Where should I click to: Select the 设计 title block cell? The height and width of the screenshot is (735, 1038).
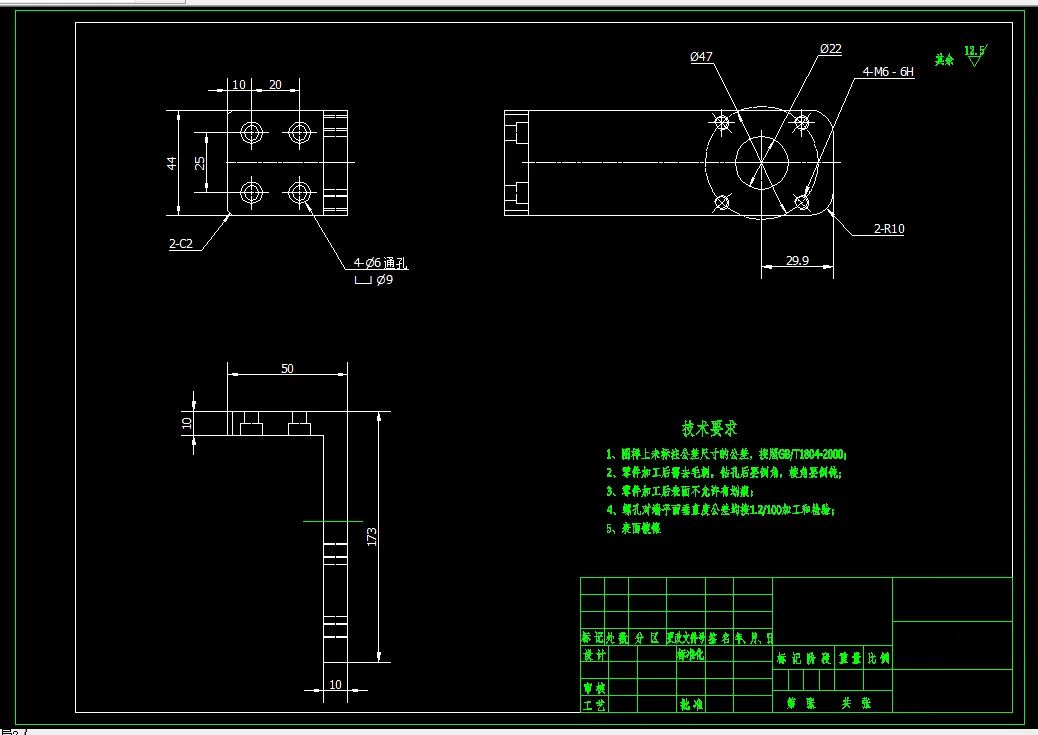[594, 654]
